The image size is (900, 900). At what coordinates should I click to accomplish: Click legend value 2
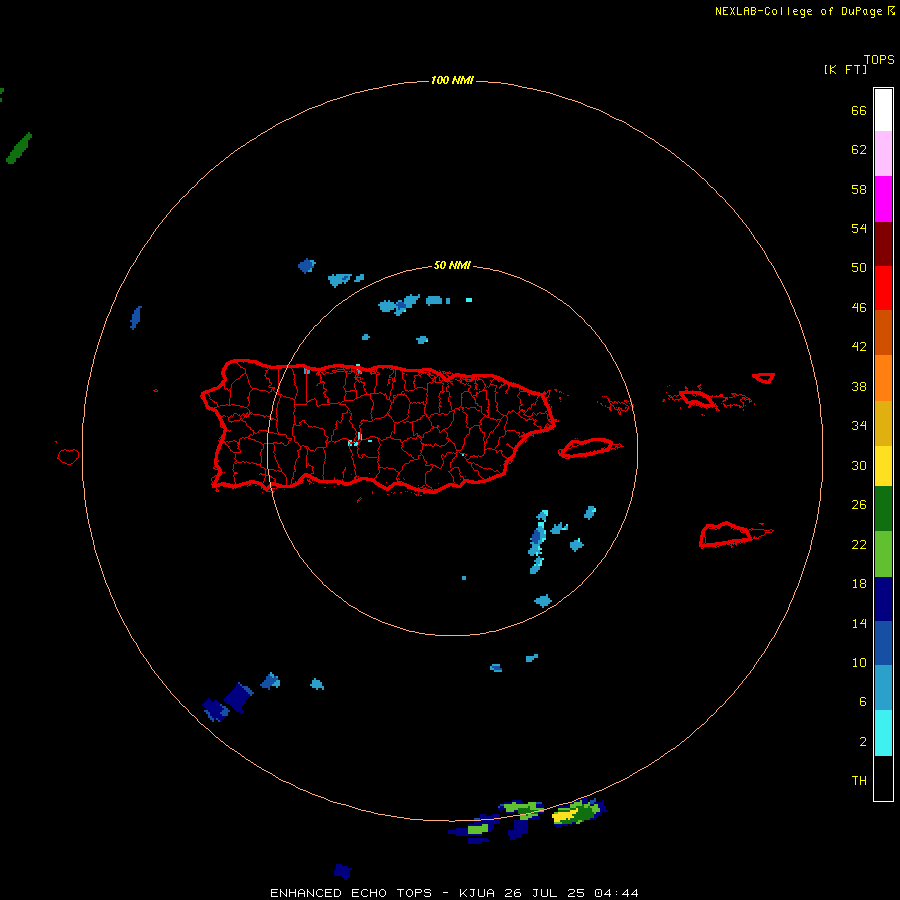863,742
